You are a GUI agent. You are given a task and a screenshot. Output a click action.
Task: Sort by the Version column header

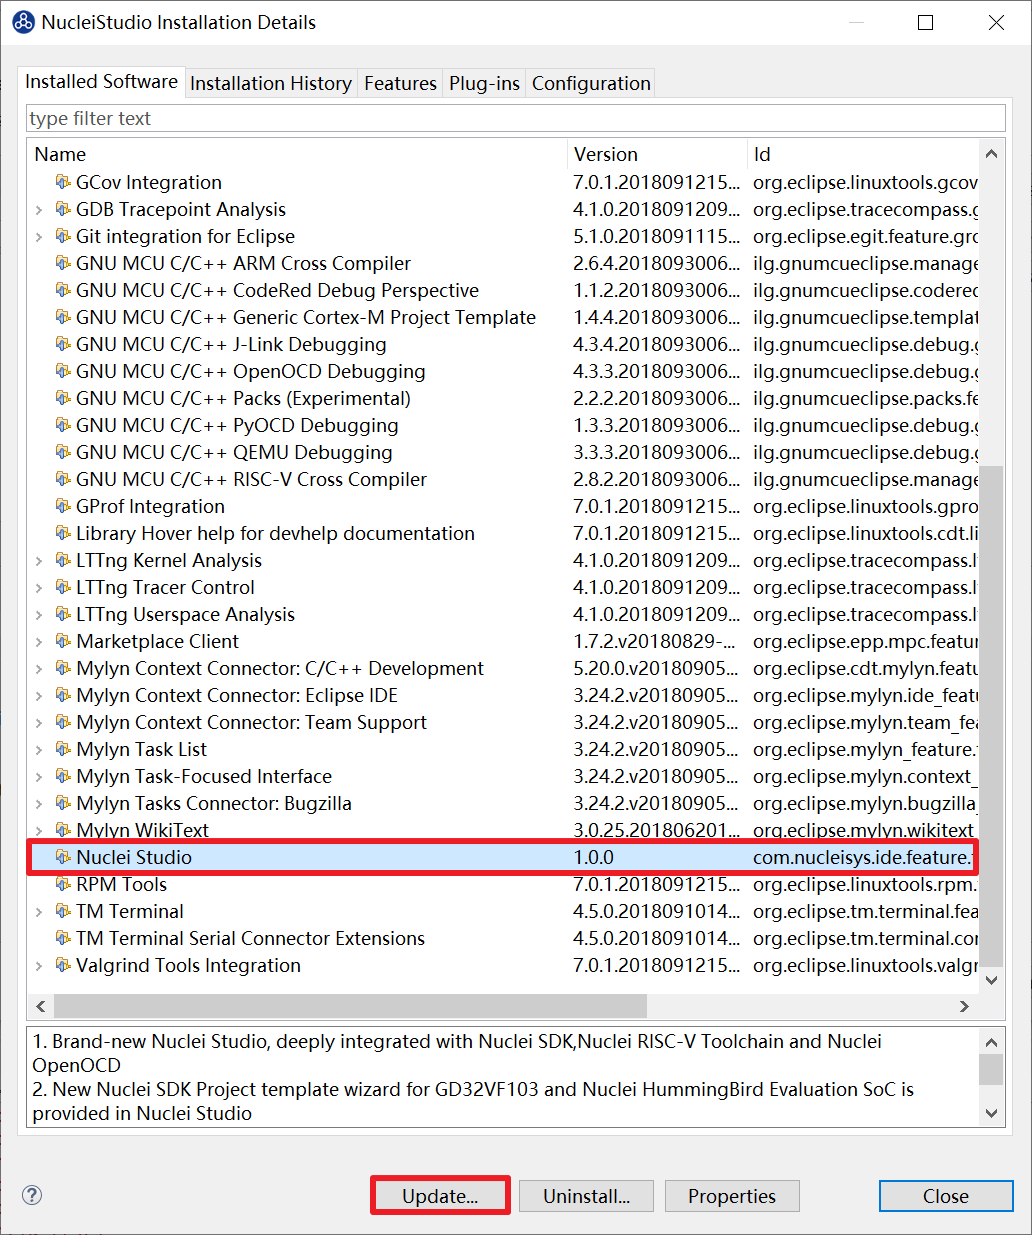[x=656, y=154]
